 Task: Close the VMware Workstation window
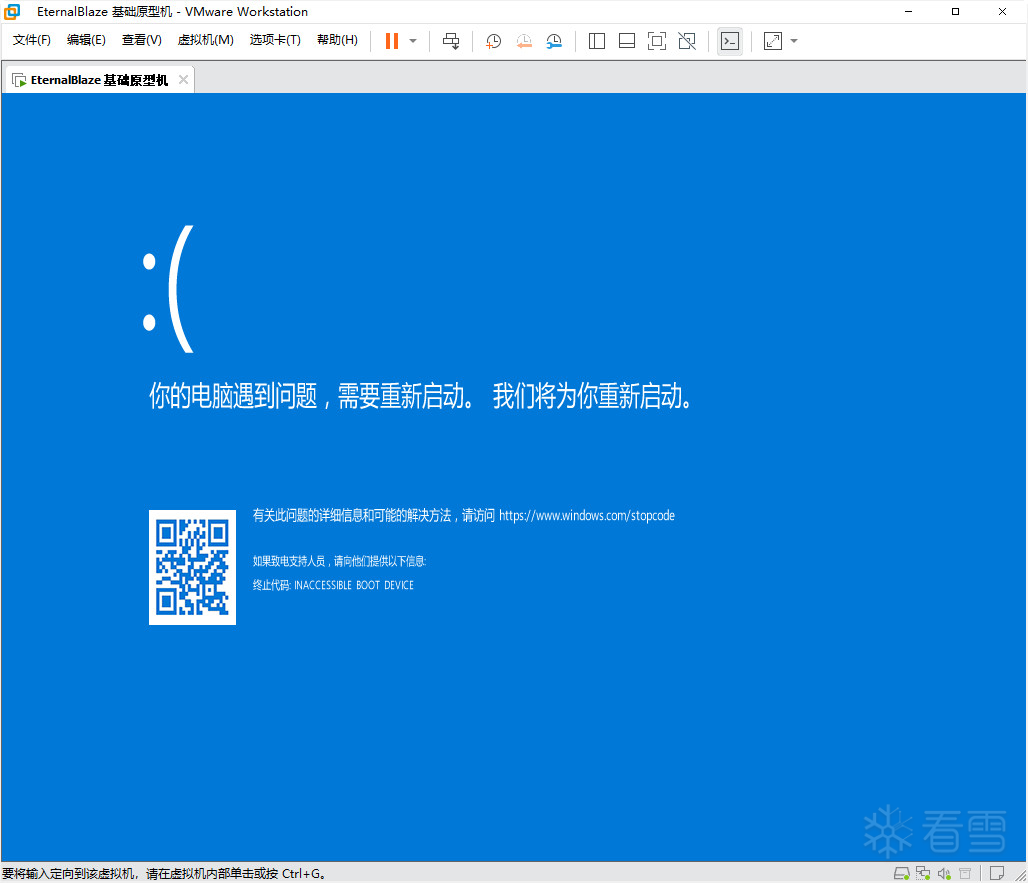1002,12
